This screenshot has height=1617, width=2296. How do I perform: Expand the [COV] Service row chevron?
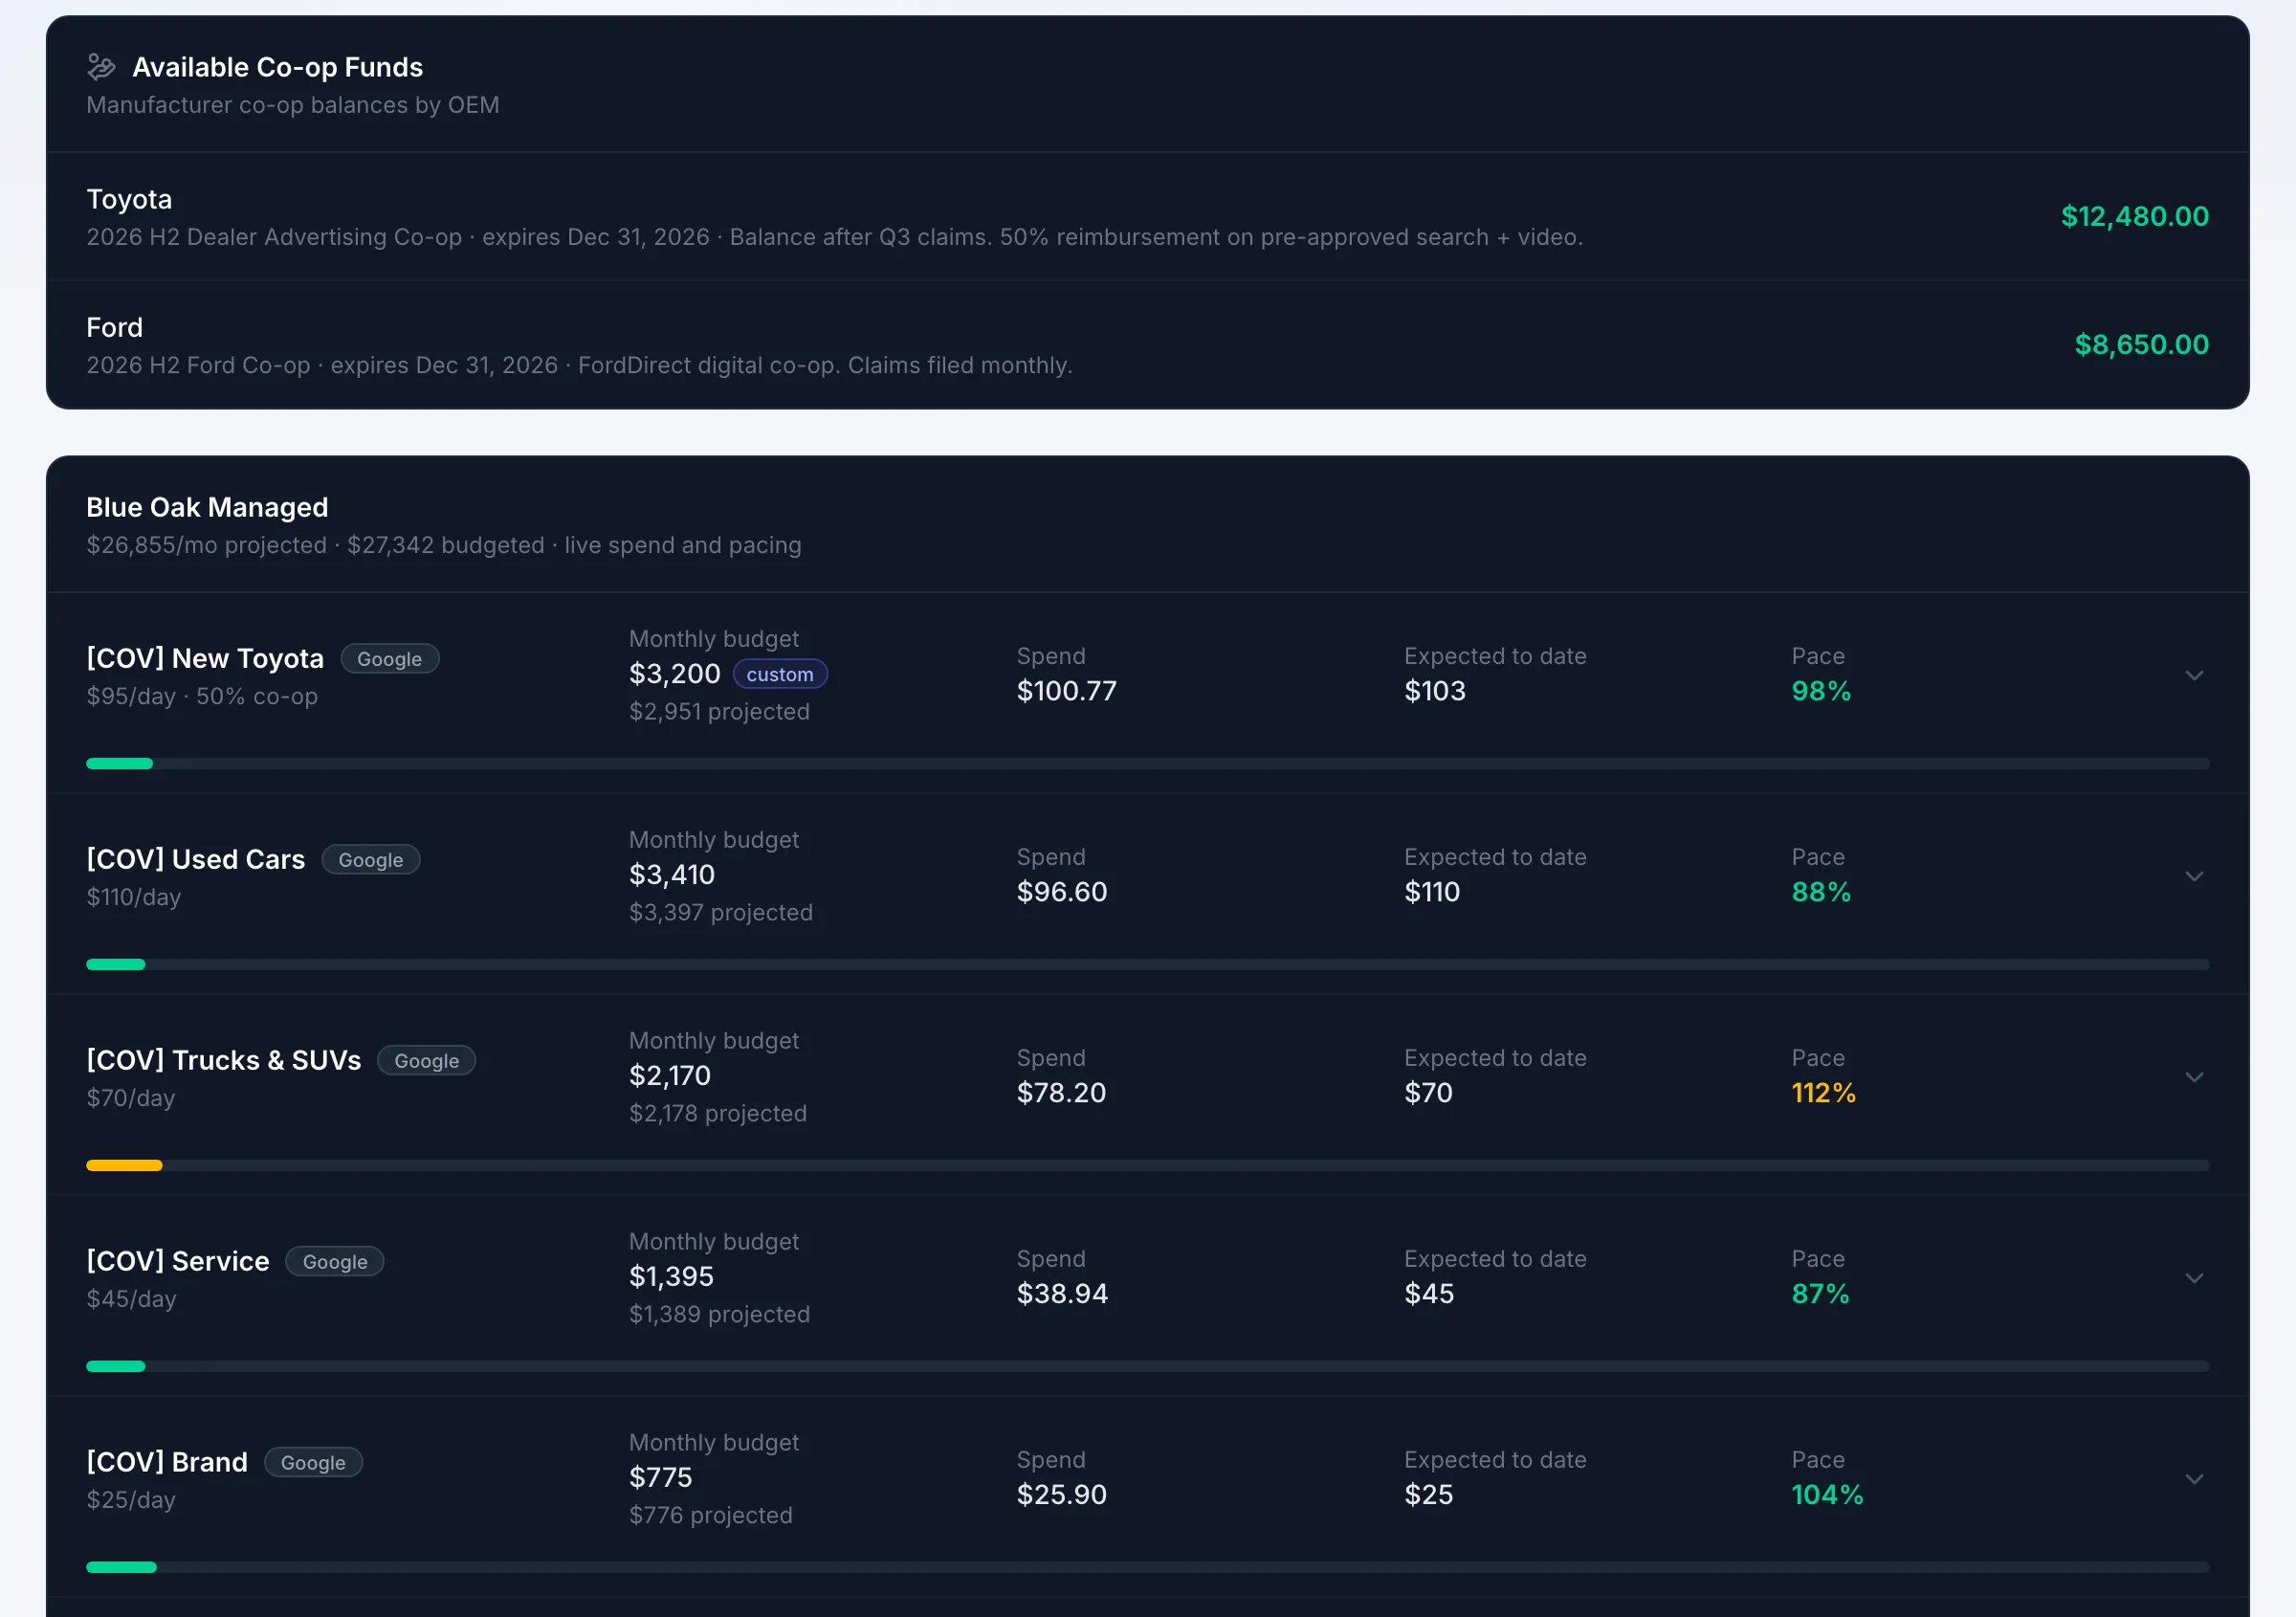coord(2194,1278)
